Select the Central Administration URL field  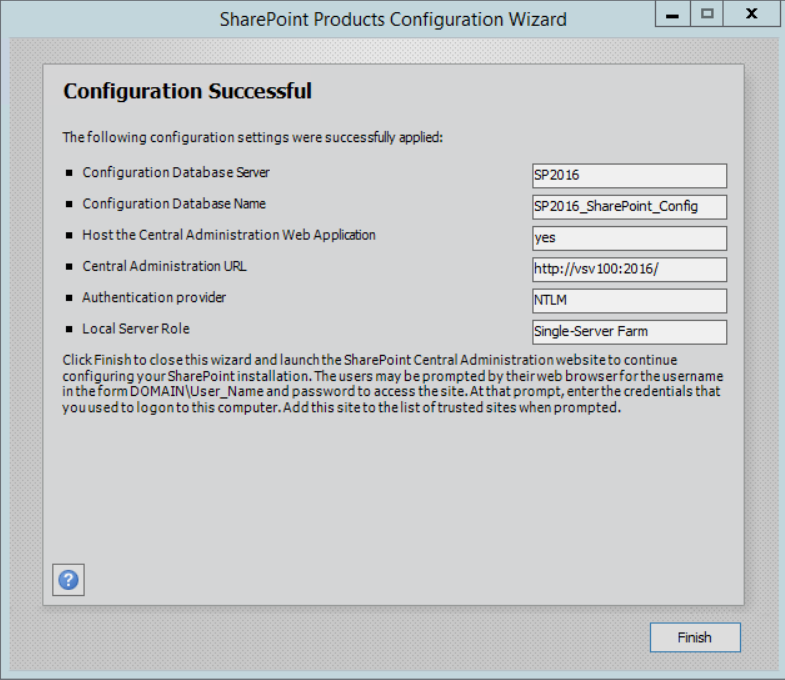(629, 269)
